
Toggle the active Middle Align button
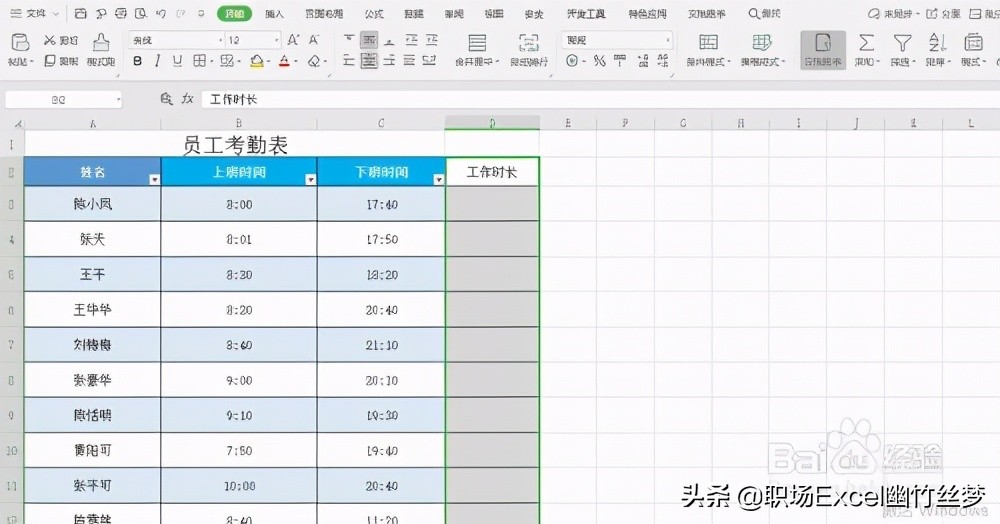[x=369, y=40]
